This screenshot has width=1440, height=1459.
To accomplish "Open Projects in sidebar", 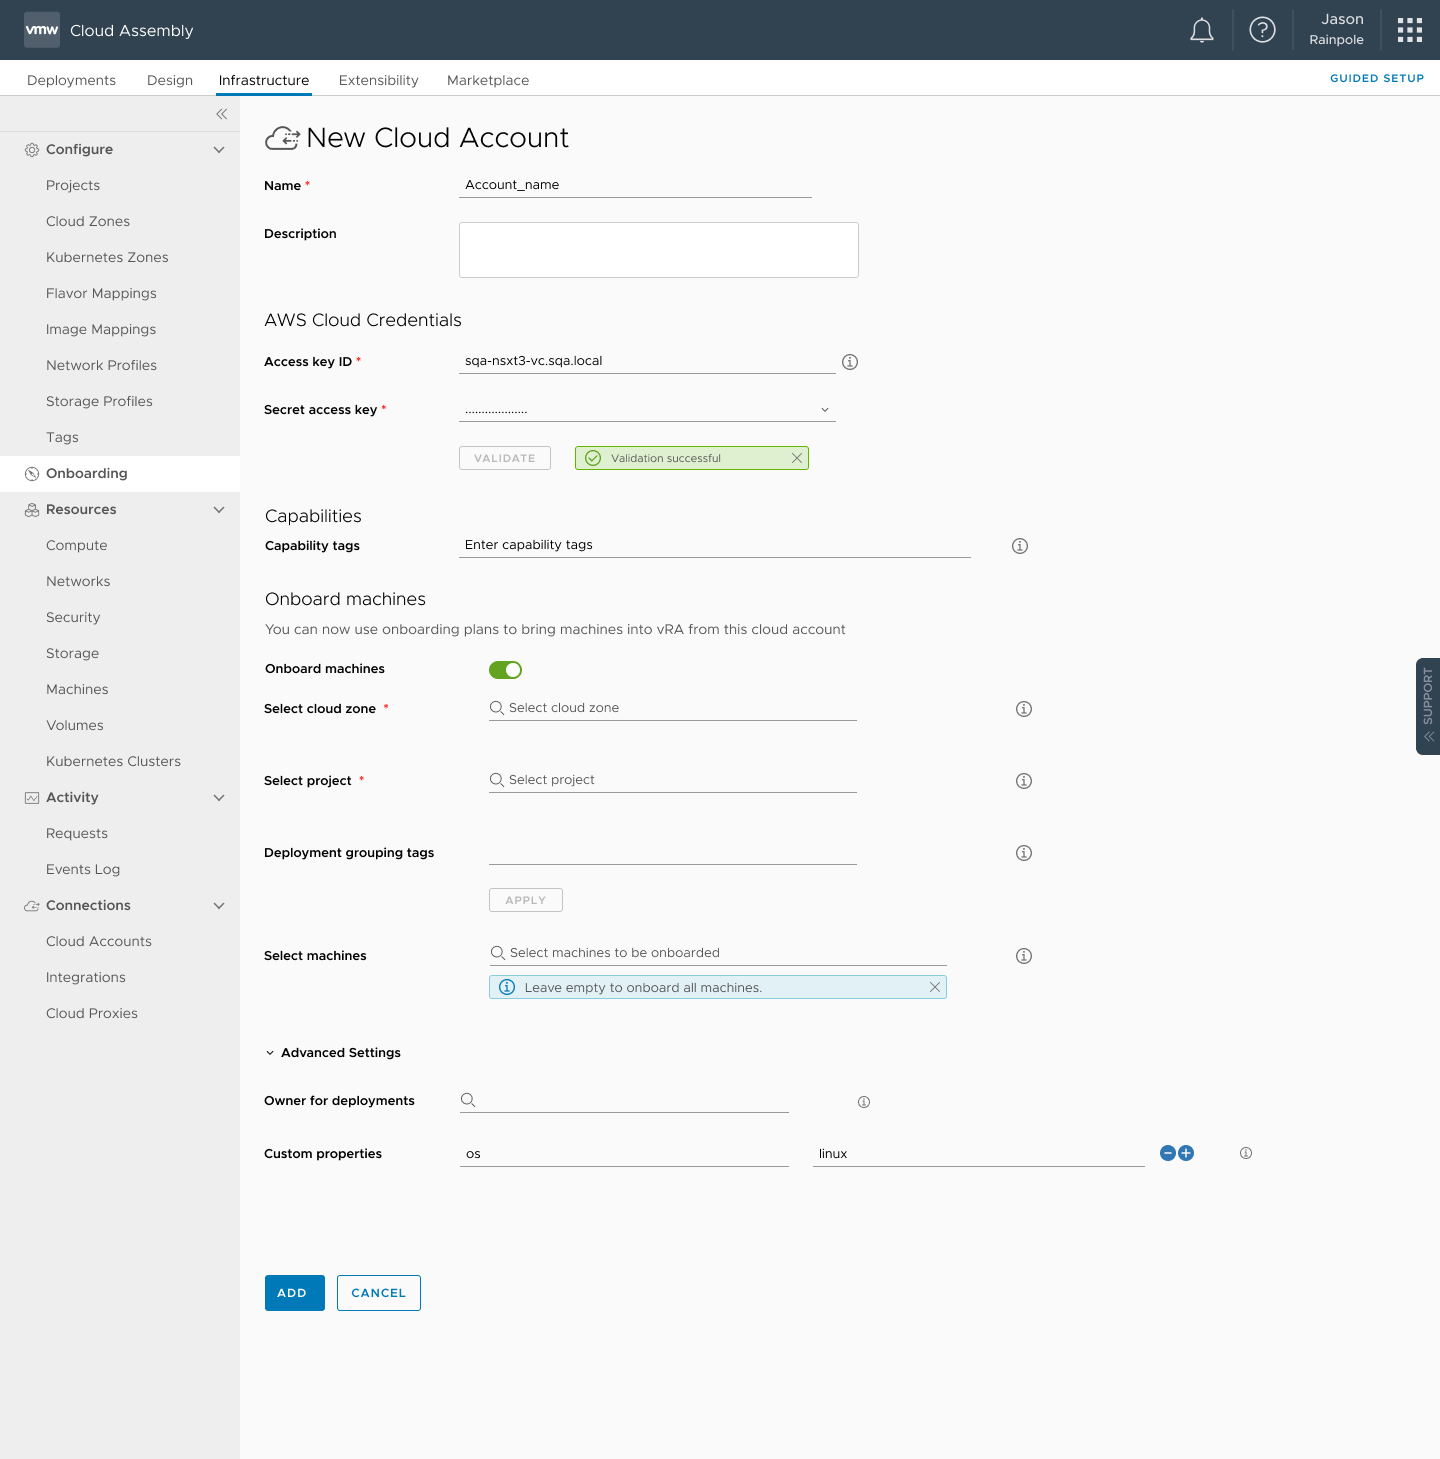I will click(x=73, y=186).
